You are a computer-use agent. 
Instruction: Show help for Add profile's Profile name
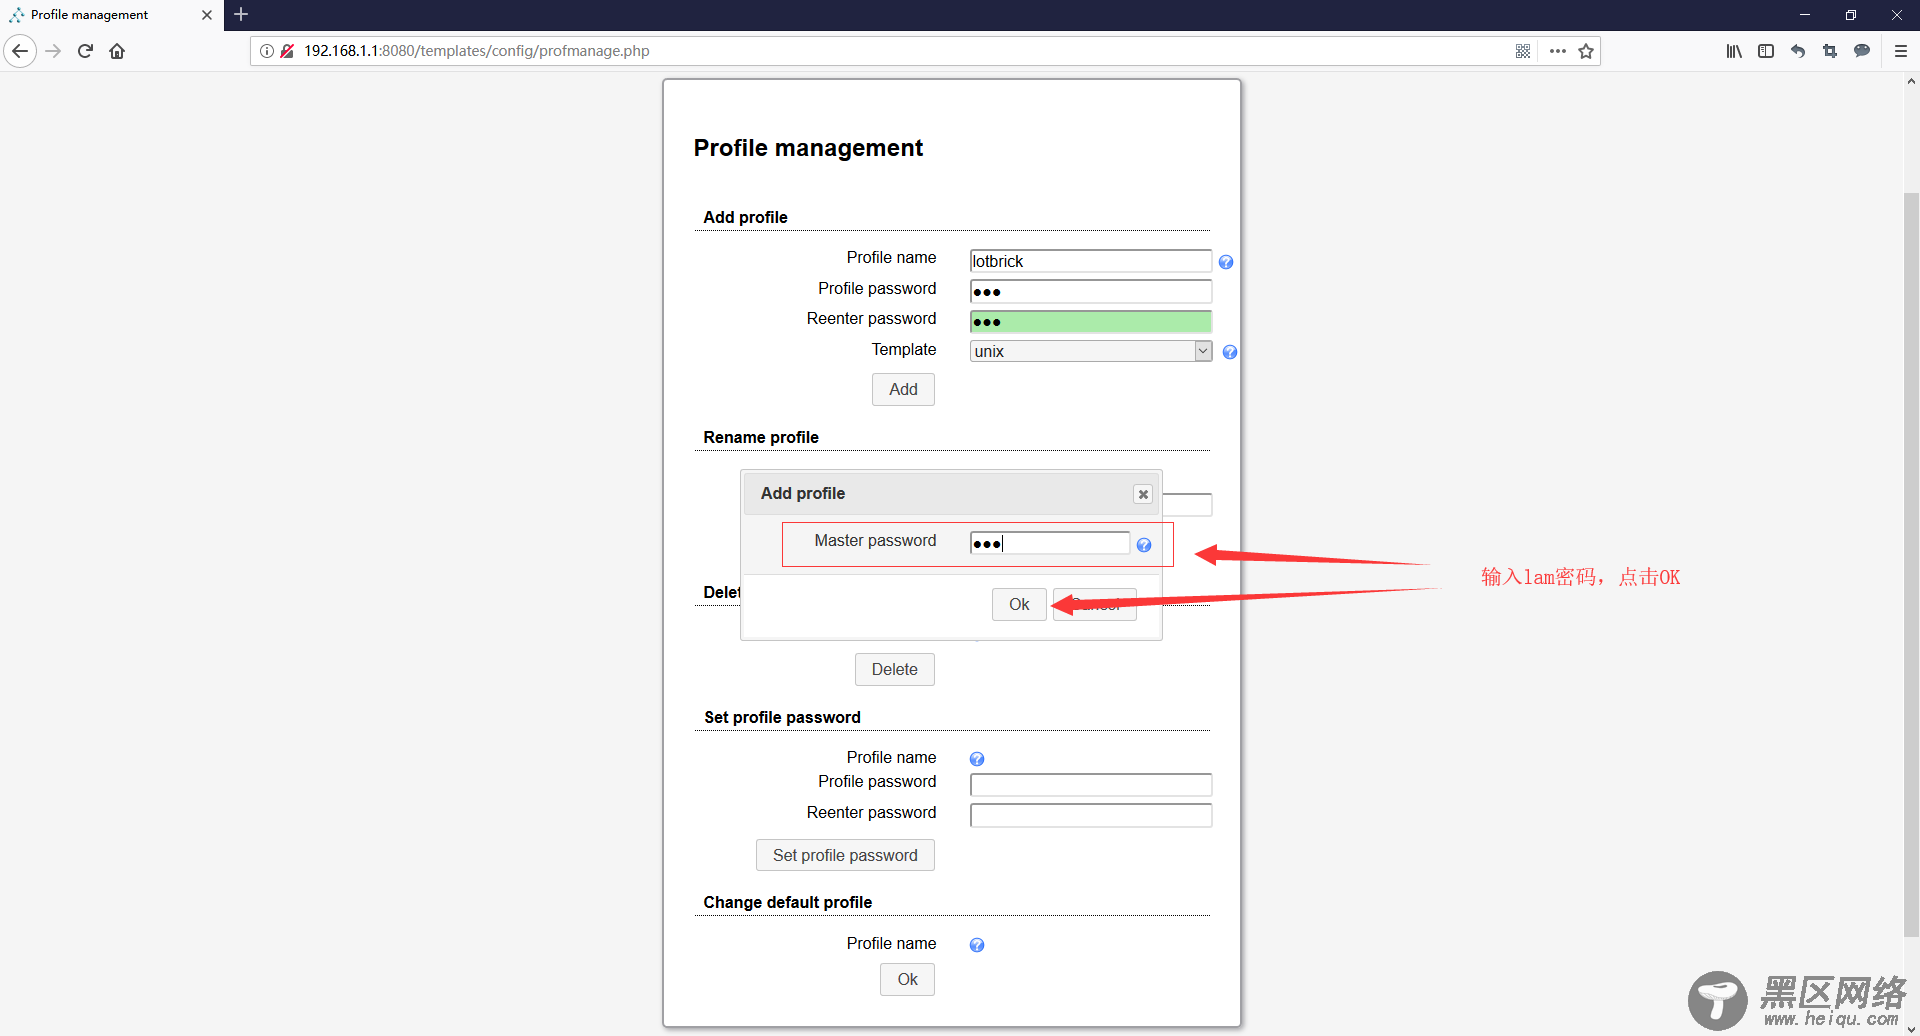tap(1226, 262)
